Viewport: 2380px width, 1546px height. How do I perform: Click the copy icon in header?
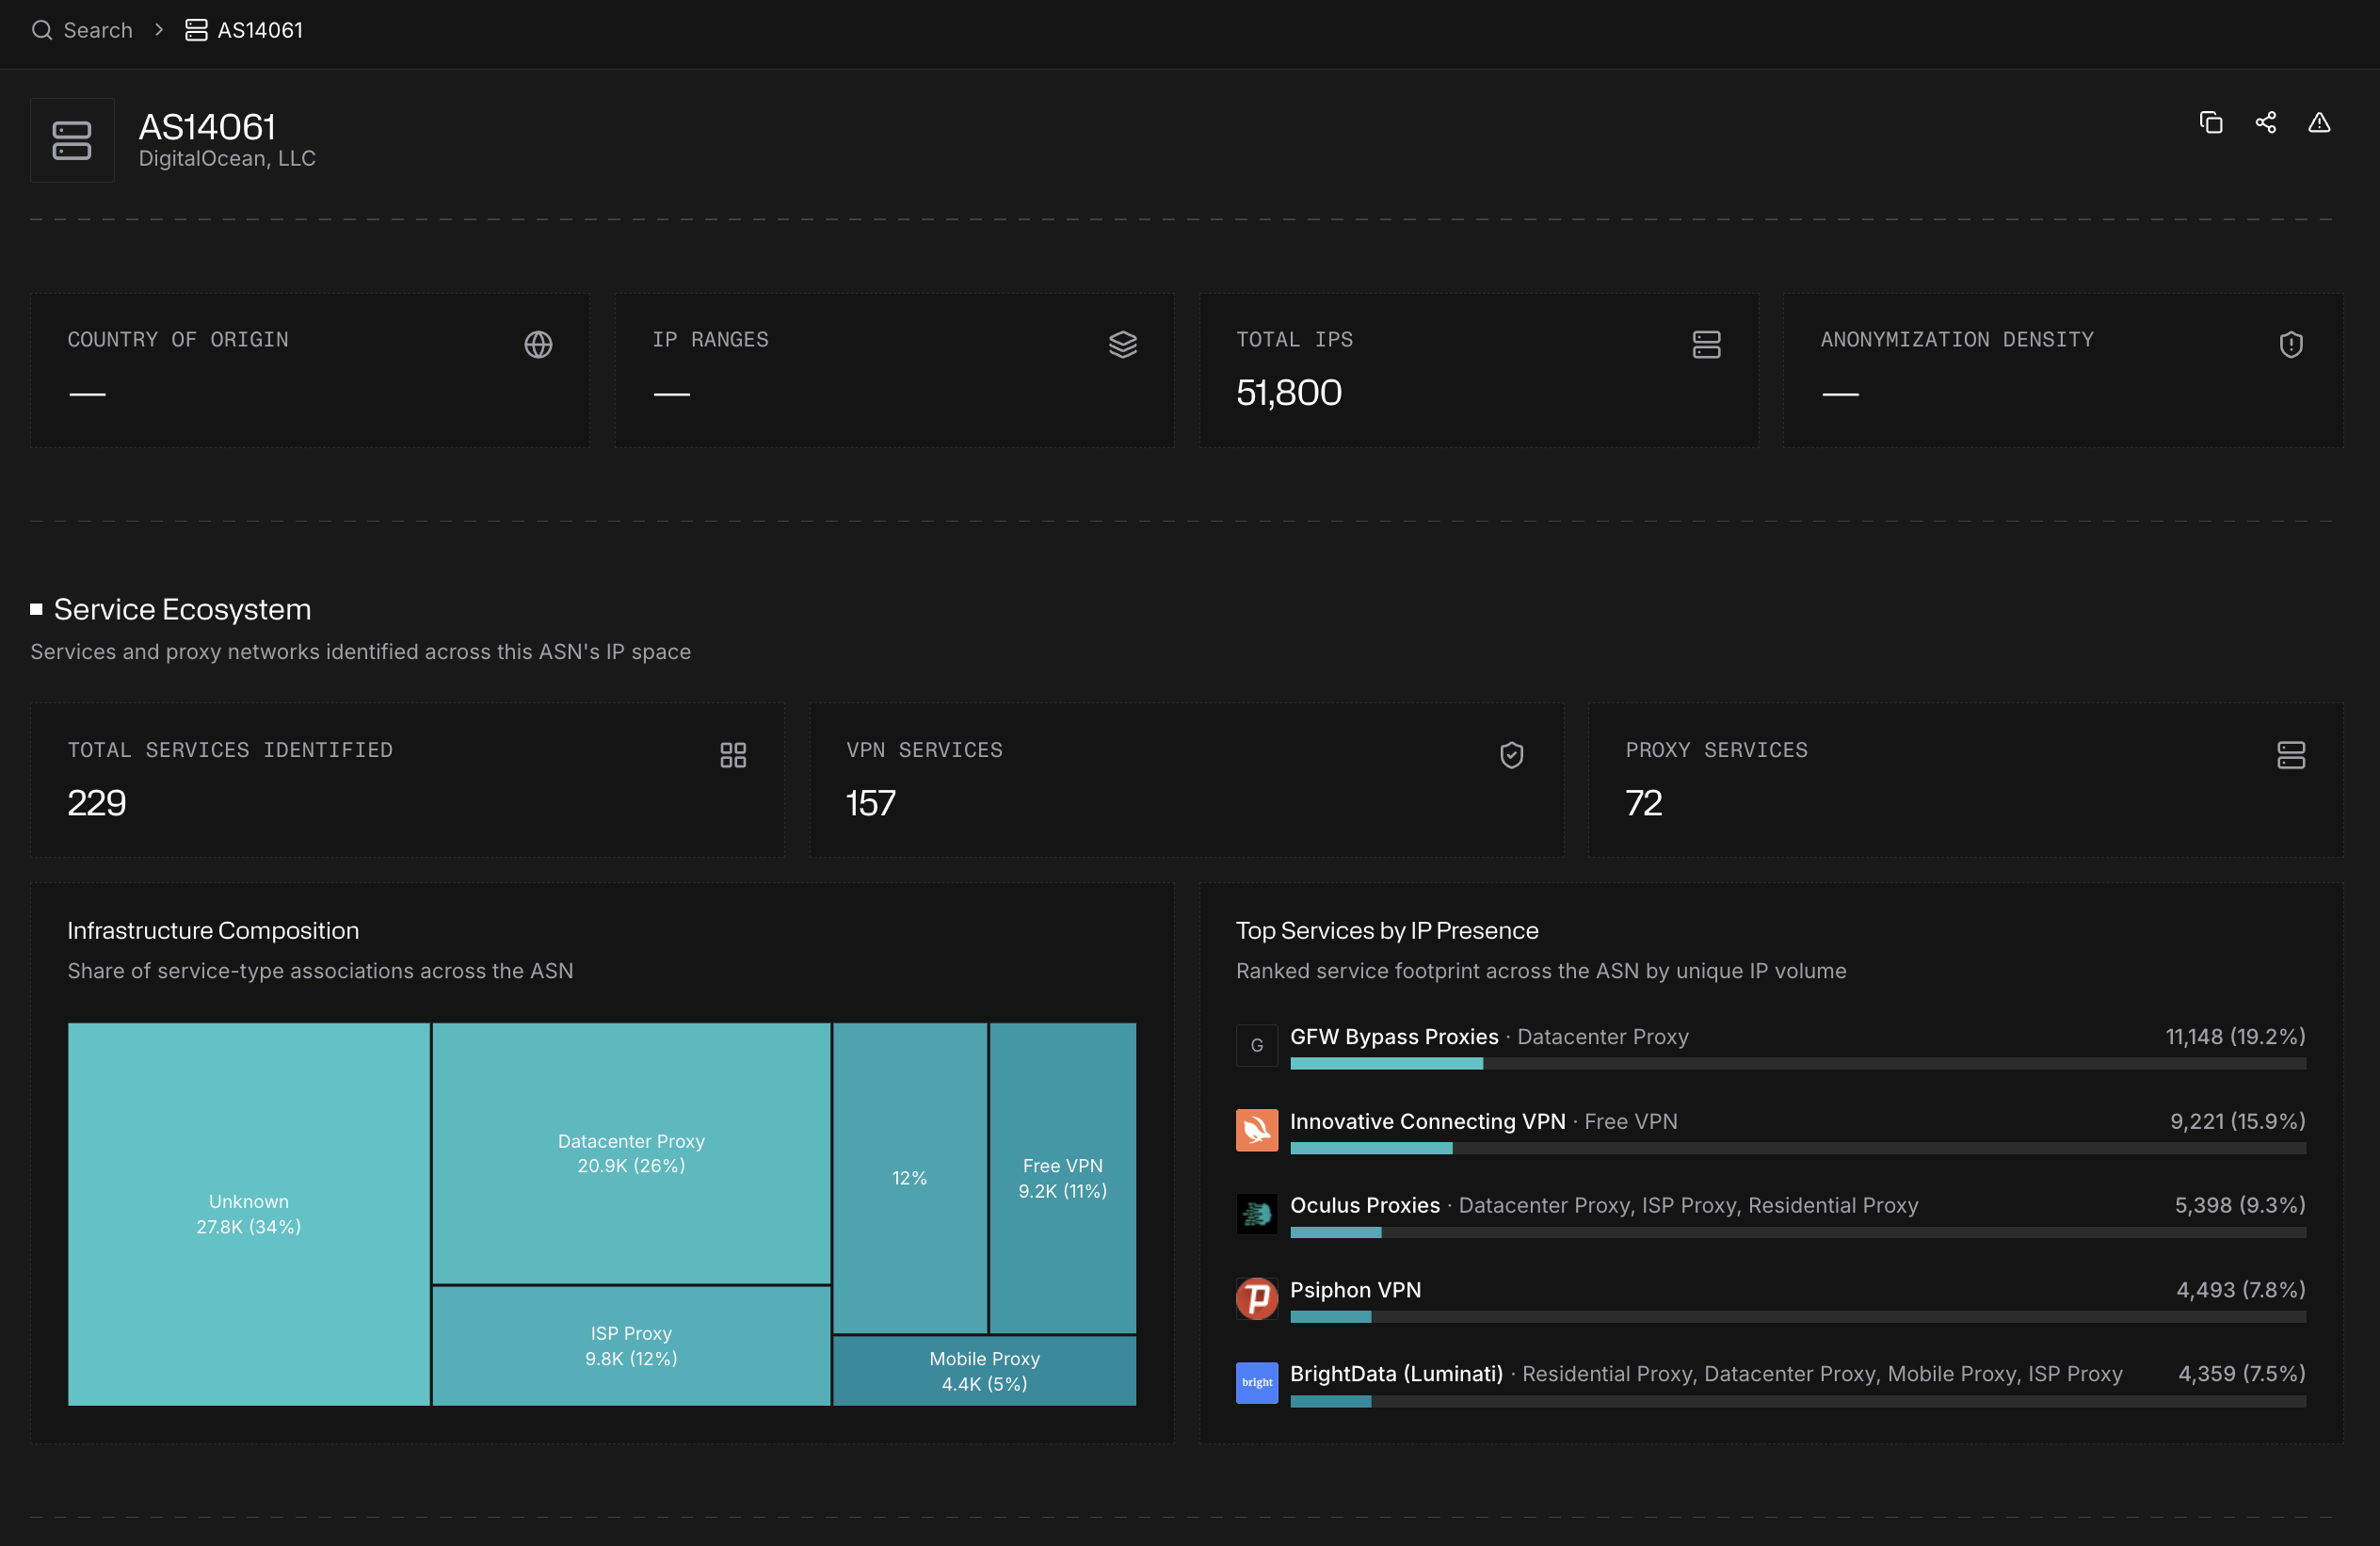pyautogui.click(x=2211, y=122)
